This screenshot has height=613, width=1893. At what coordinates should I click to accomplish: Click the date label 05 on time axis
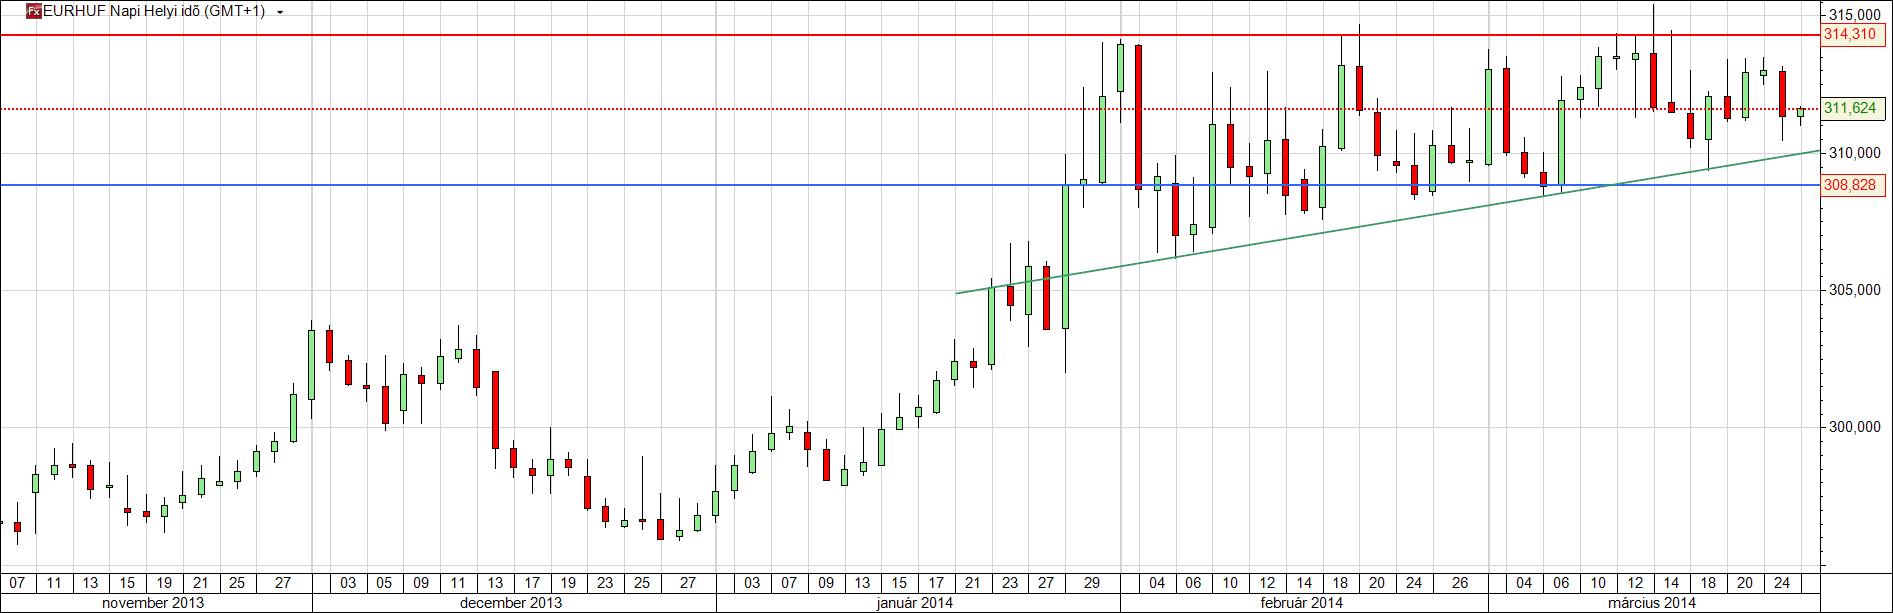coord(385,583)
